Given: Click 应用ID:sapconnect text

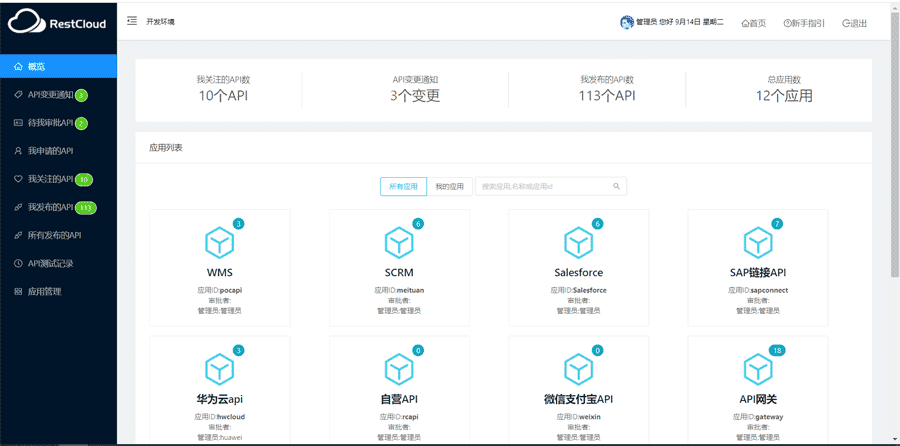Looking at the screenshot, I should (758, 290).
